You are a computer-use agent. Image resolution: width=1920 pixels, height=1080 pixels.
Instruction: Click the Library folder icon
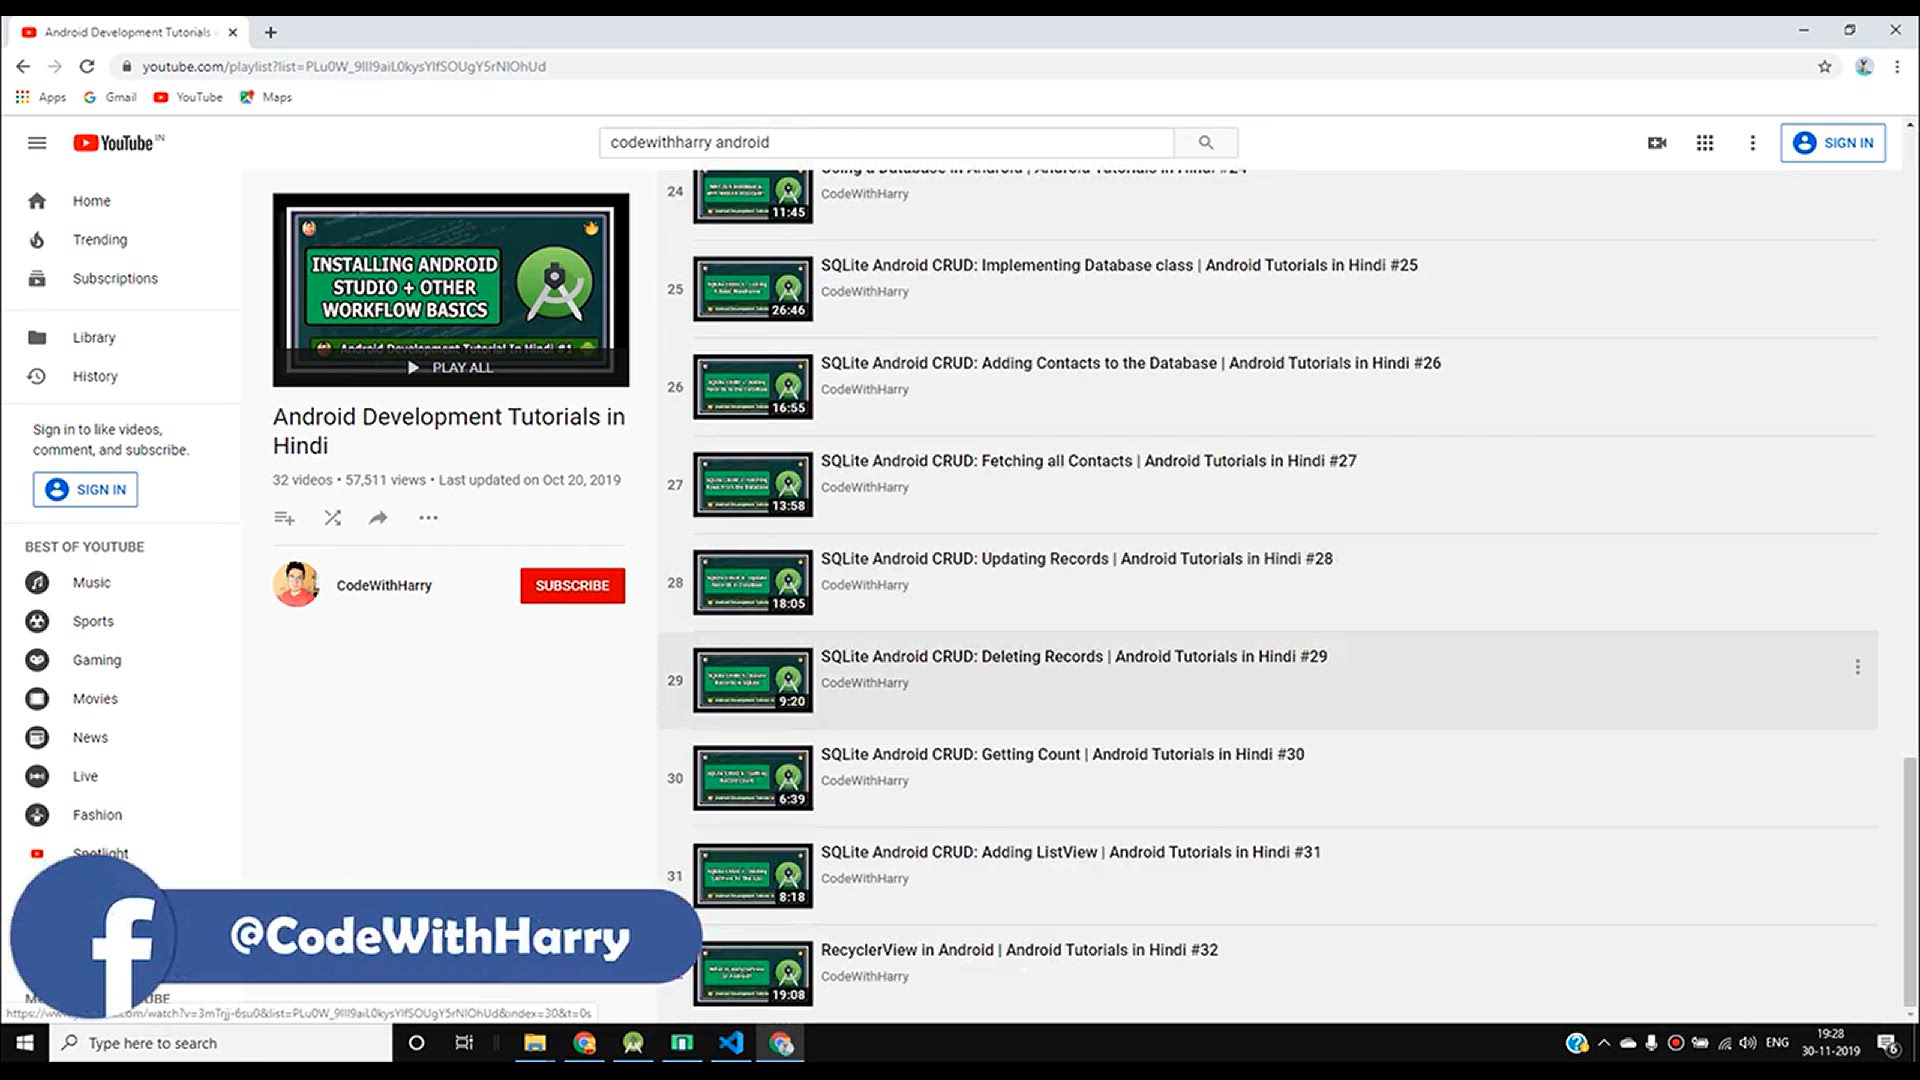tap(37, 338)
